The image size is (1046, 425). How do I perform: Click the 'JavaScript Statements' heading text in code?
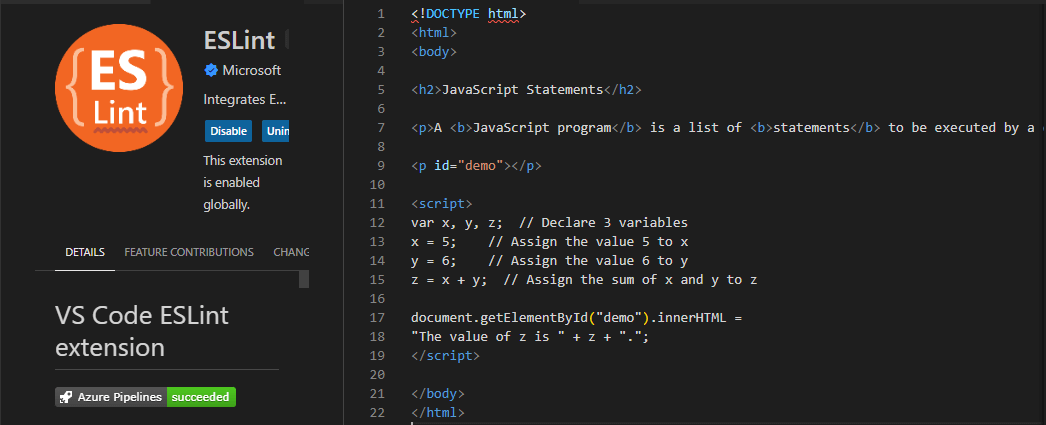522,89
